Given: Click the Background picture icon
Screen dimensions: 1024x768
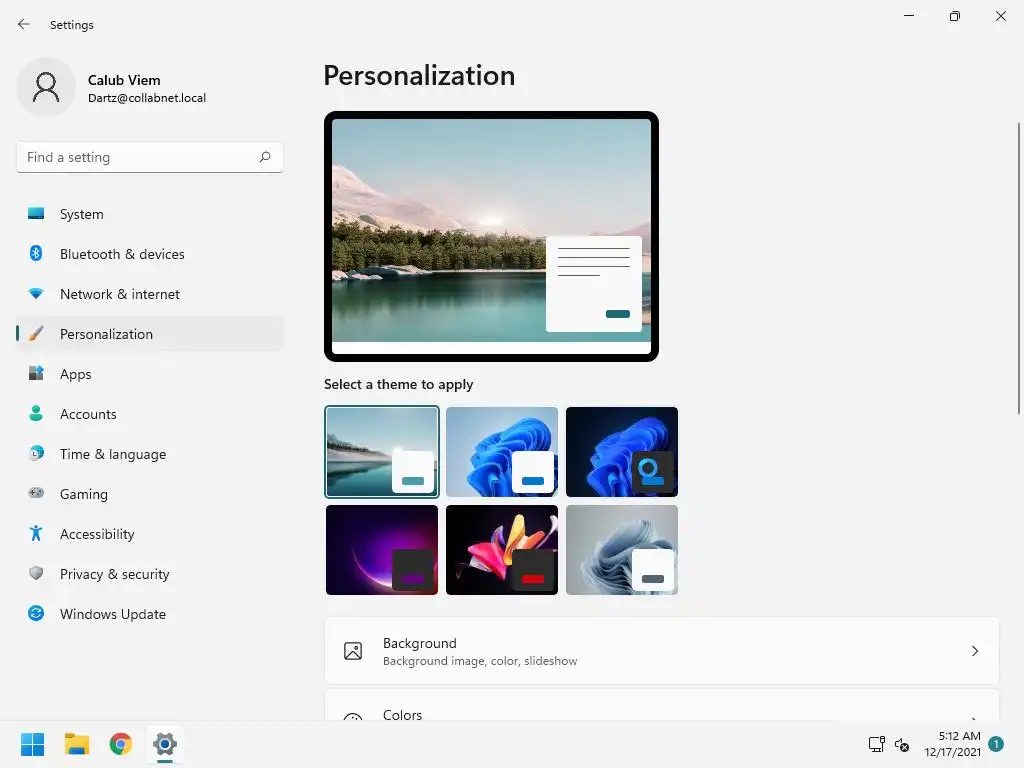Looking at the screenshot, I should [353, 651].
